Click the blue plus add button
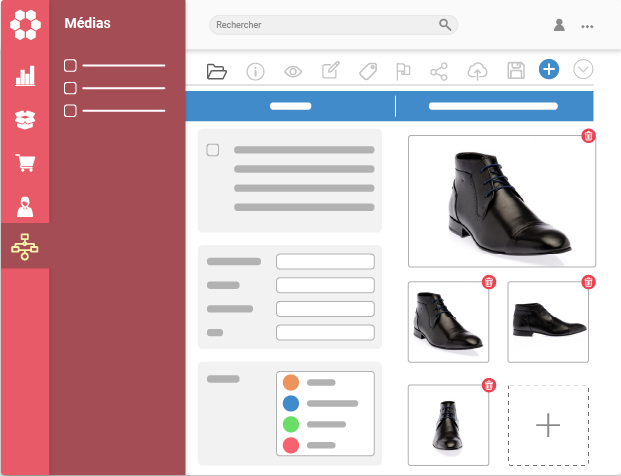 549,69
